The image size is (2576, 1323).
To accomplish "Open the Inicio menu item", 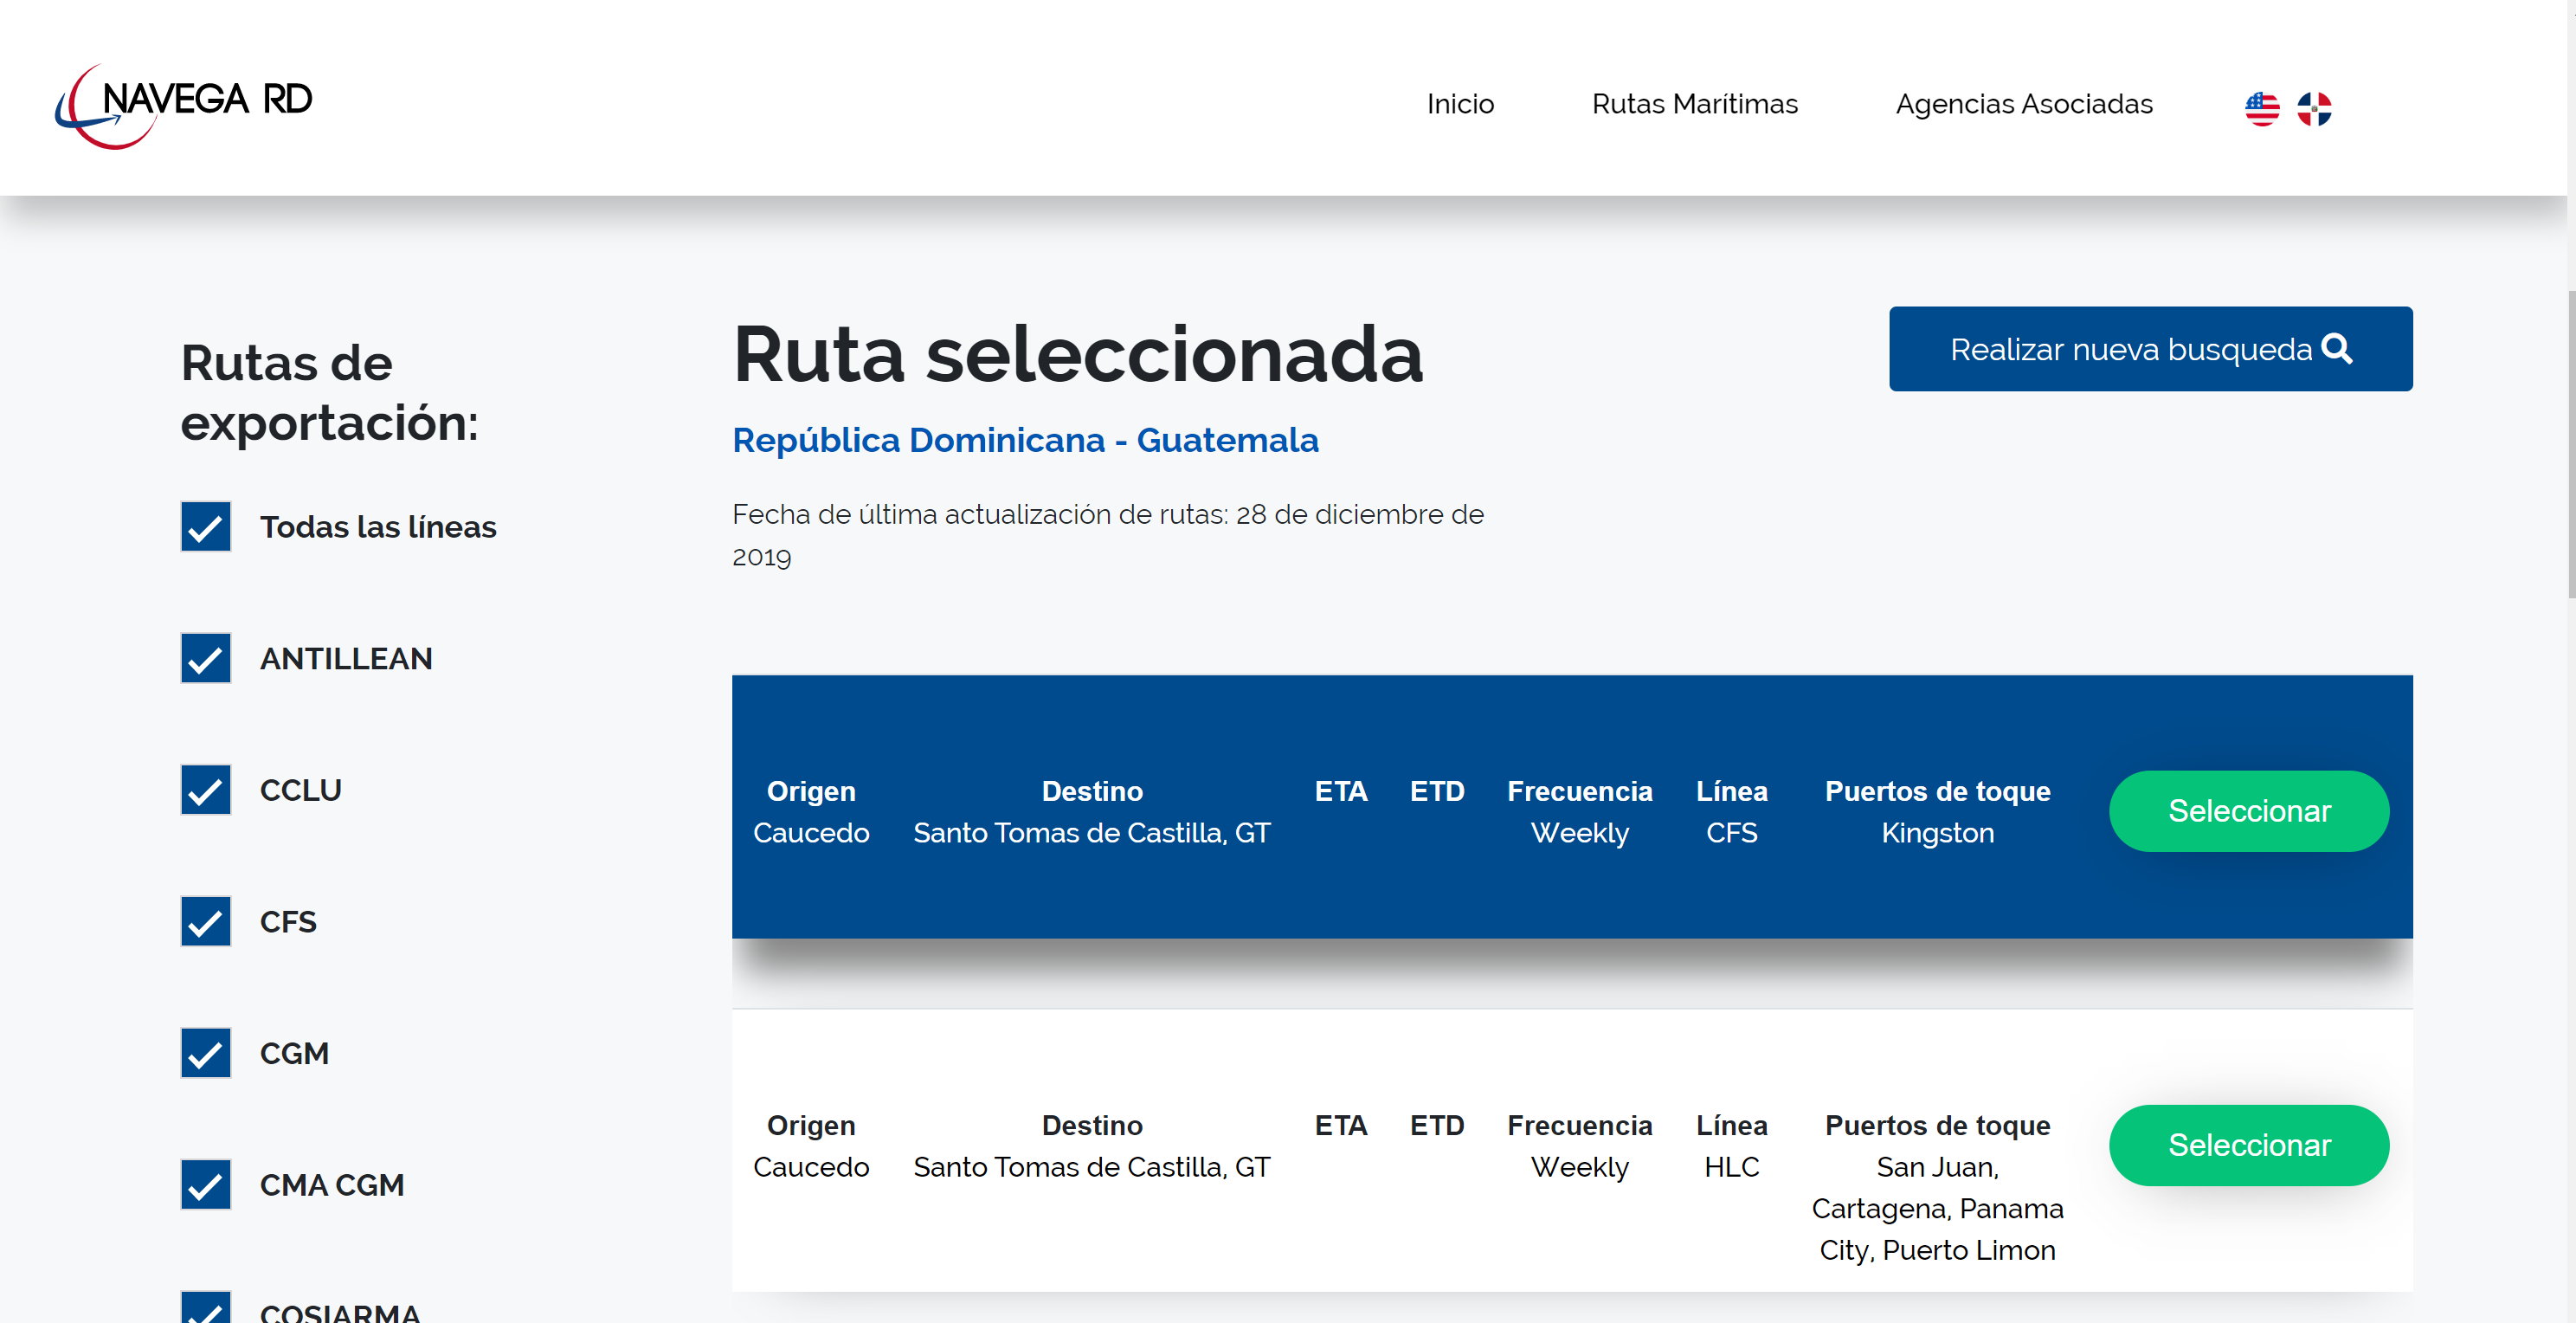I will pos(1460,104).
